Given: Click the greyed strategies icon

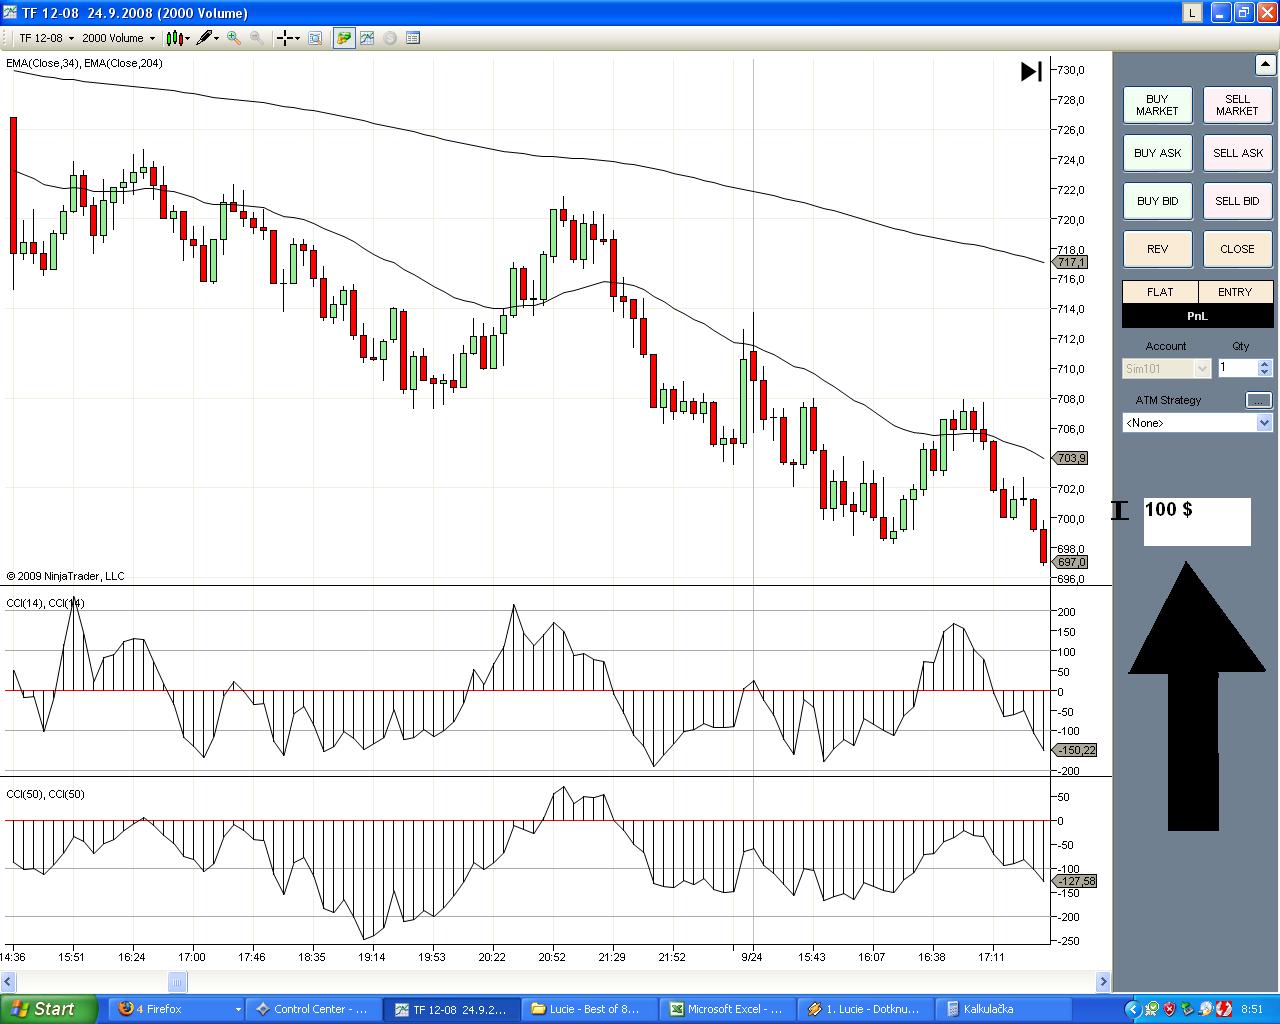Looking at the screenshot, I should [390, 38].
